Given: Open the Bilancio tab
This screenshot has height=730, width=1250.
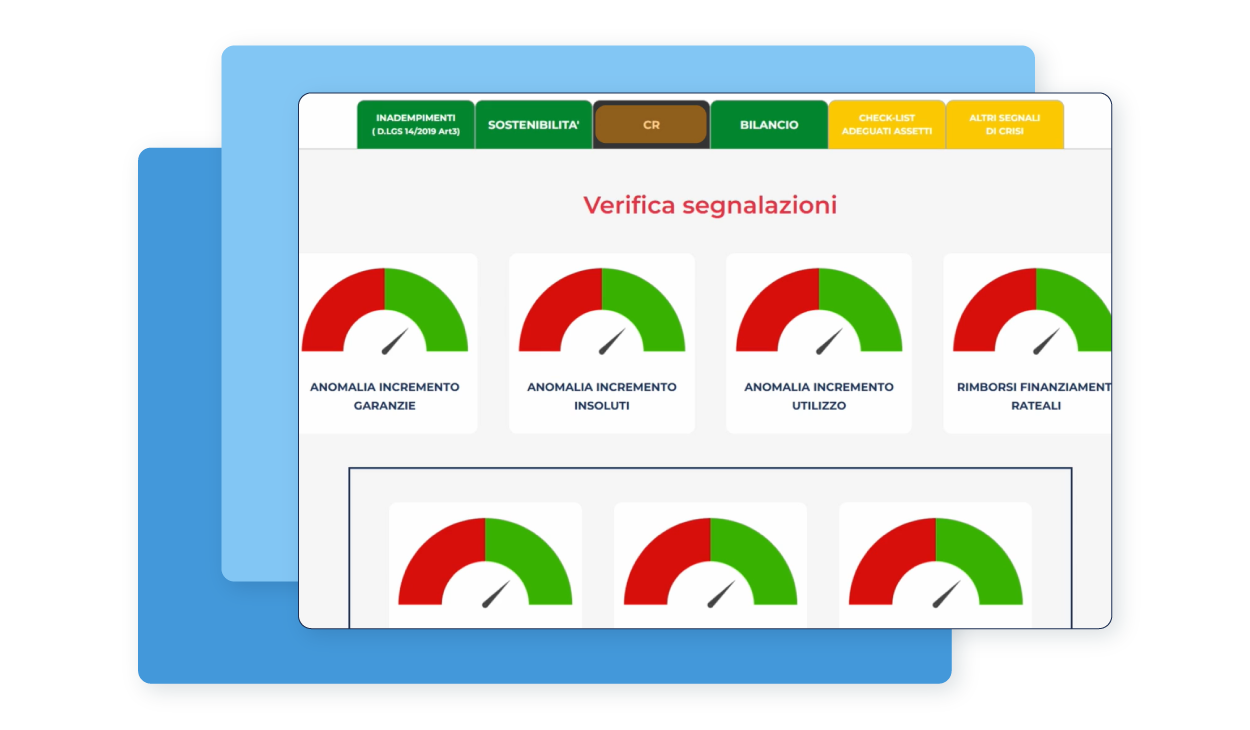Looking at the screenshot, I should (769, 125).
